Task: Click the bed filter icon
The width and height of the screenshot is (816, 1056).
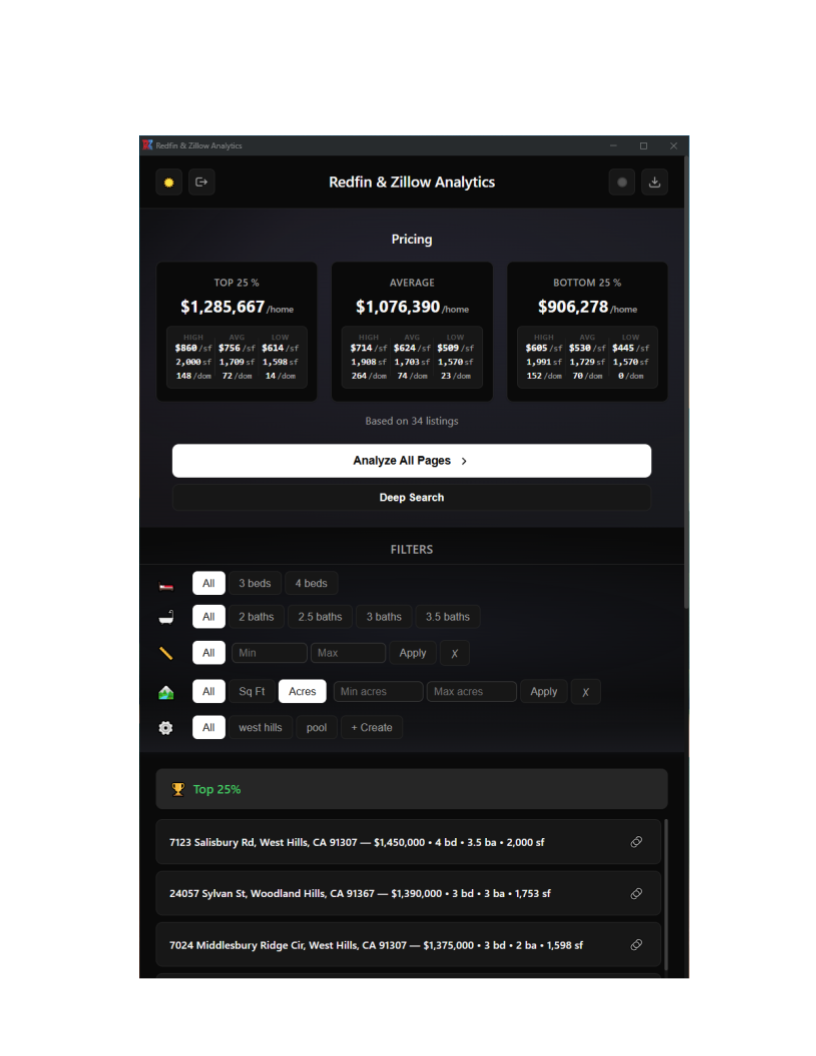Action: pos(165,583)
